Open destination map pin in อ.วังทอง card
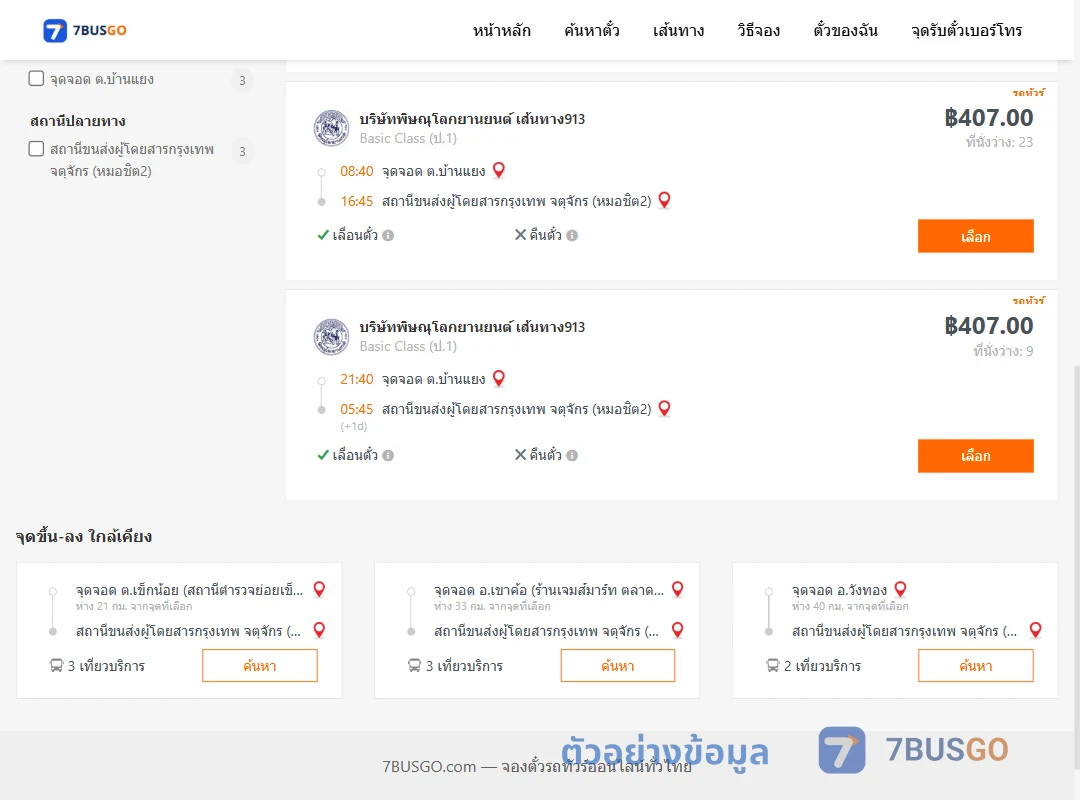The height and width of the screenshot is (800, 1080). pos(1035,630)
